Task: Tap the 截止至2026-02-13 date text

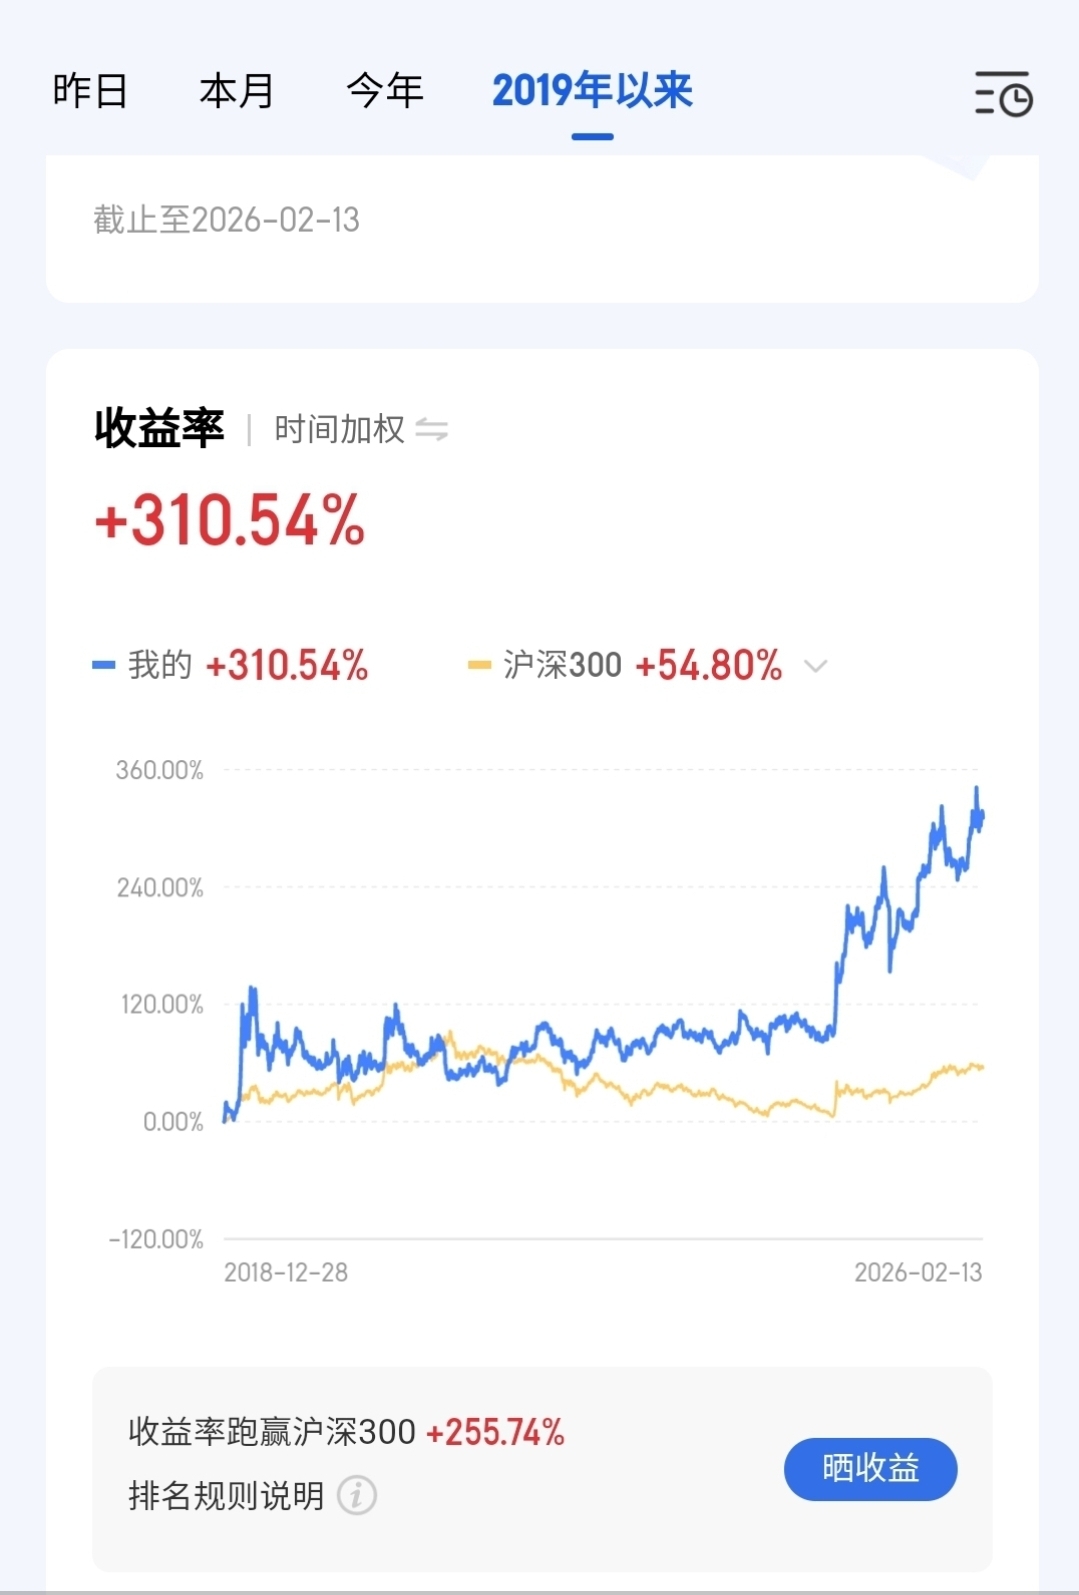Action: pos(227,220)
